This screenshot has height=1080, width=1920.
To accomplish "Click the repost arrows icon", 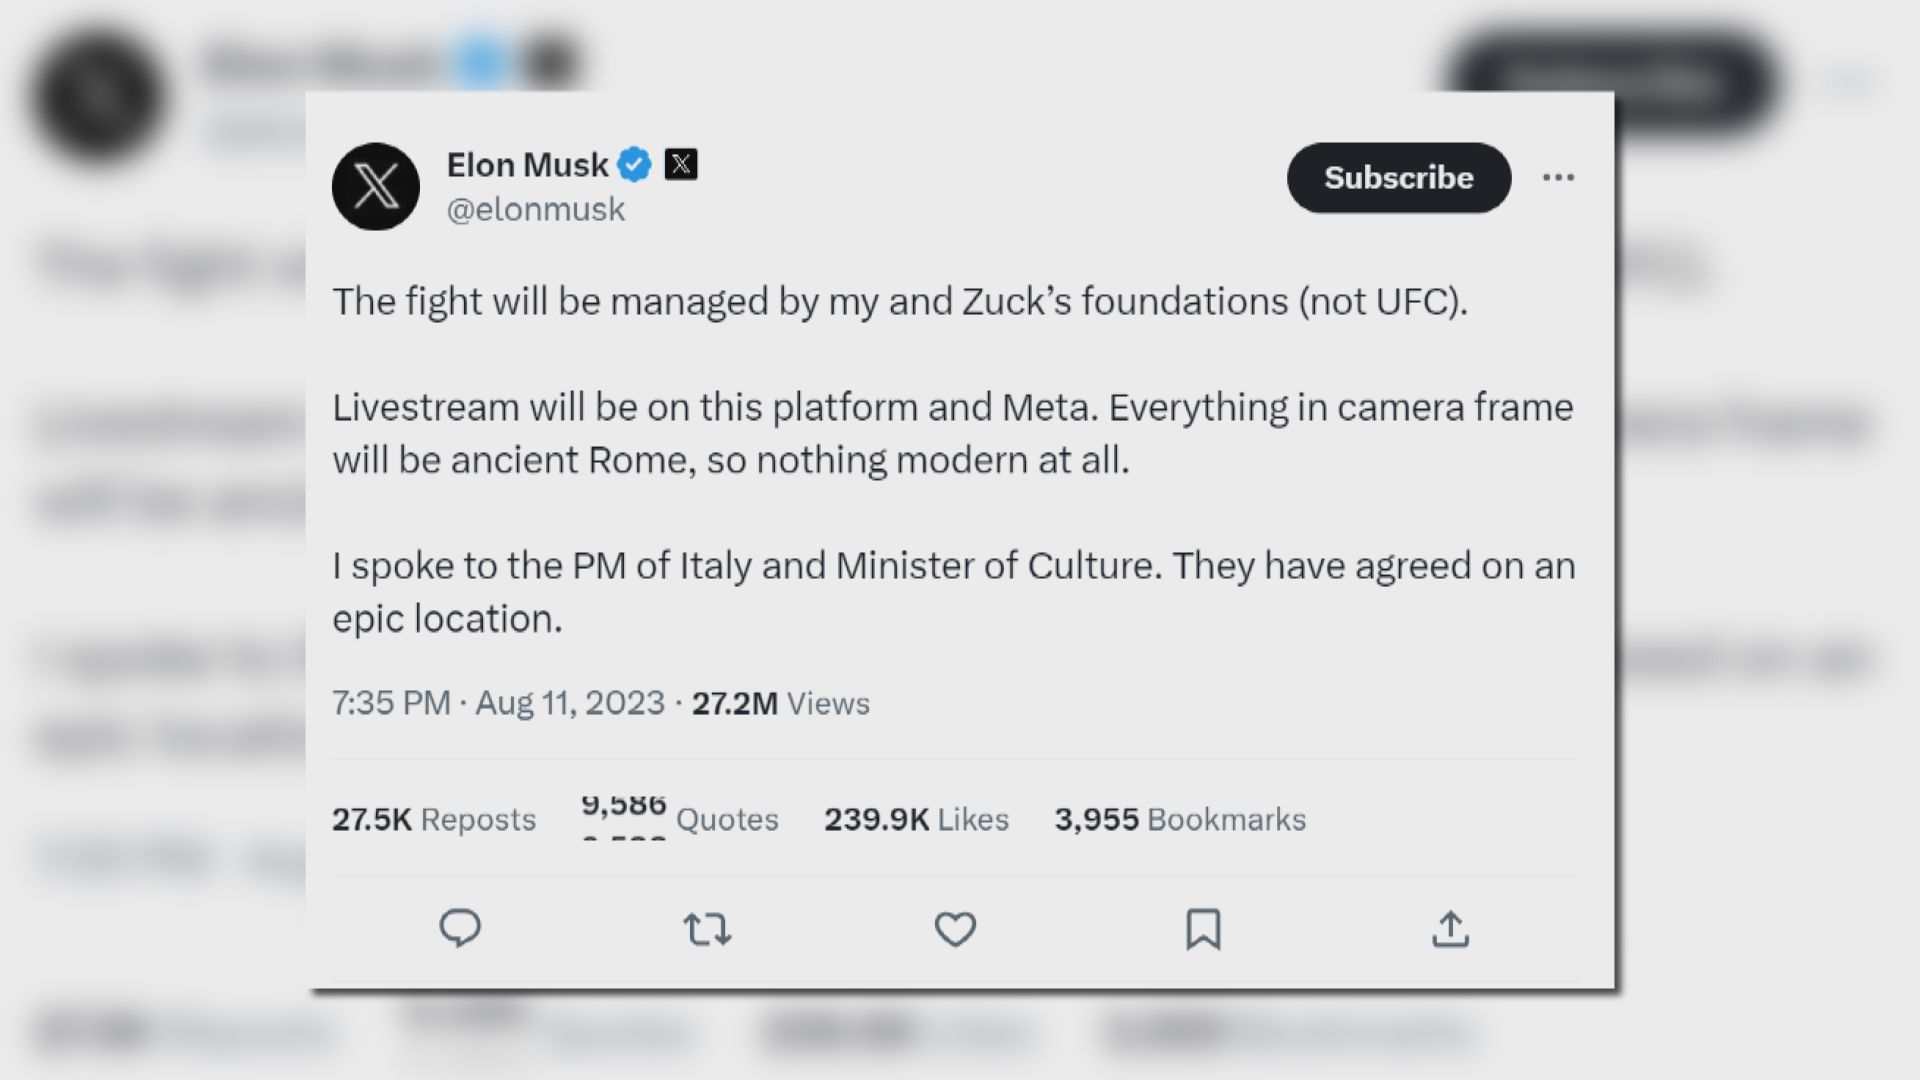I will point(707,929).
